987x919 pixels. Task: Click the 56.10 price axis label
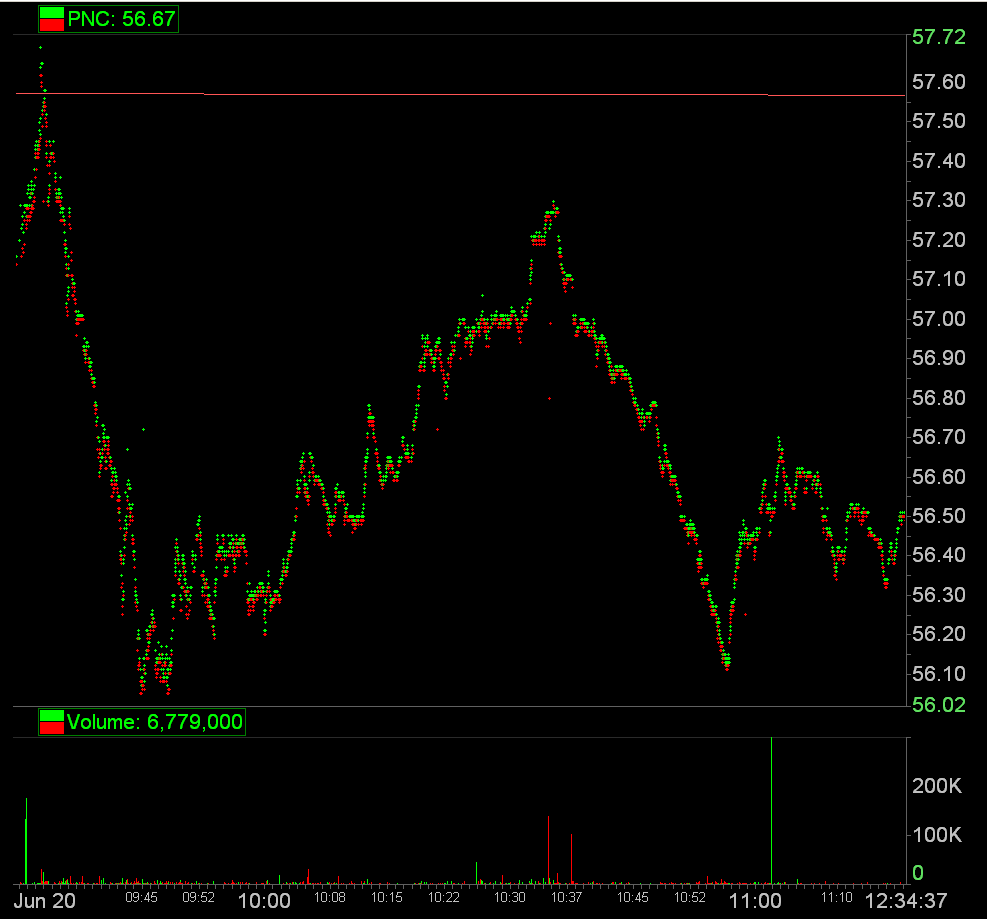(939, 674)
